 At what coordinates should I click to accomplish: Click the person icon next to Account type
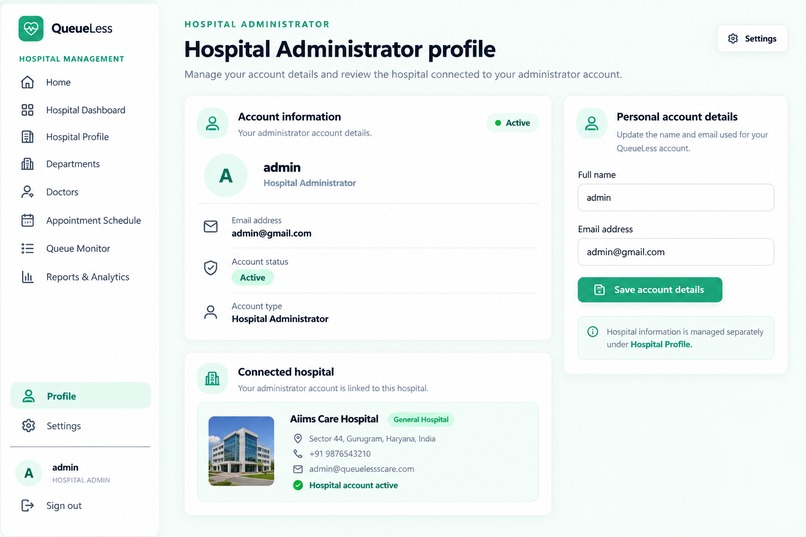(211, 312)
